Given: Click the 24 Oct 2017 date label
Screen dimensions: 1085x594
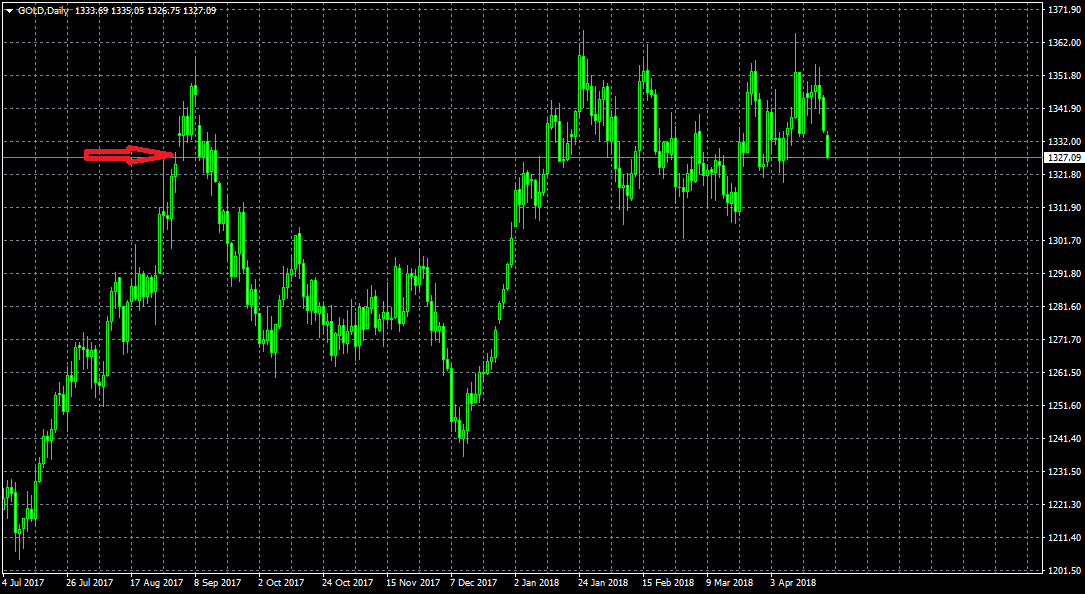Looking at the screenshot, I should pos(347,583).
